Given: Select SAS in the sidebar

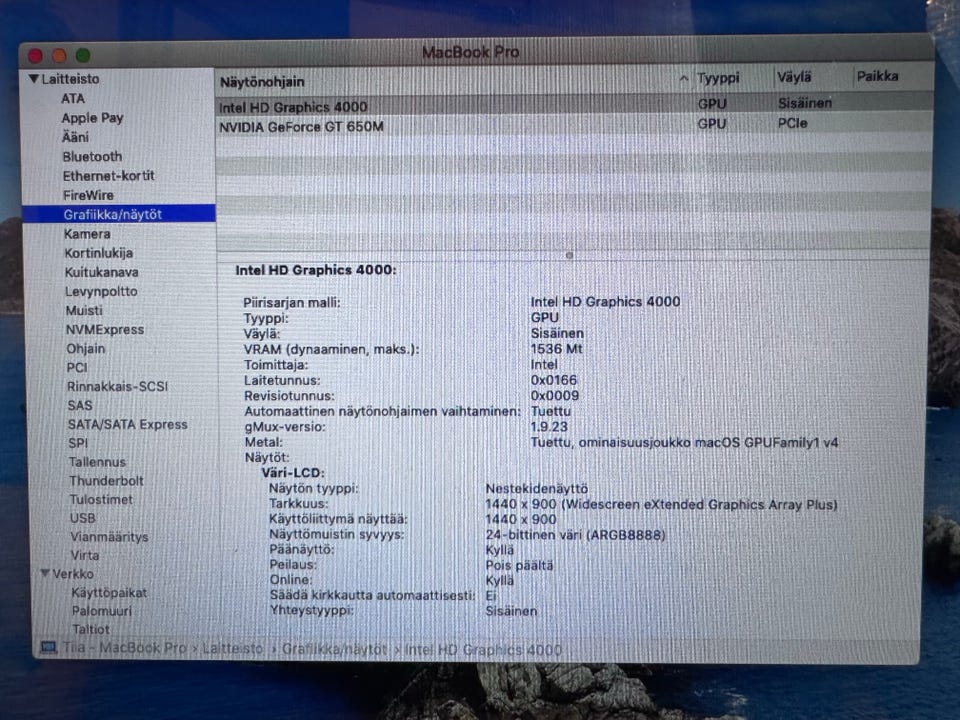Looking at the screenshot, I should coord(80,405).
